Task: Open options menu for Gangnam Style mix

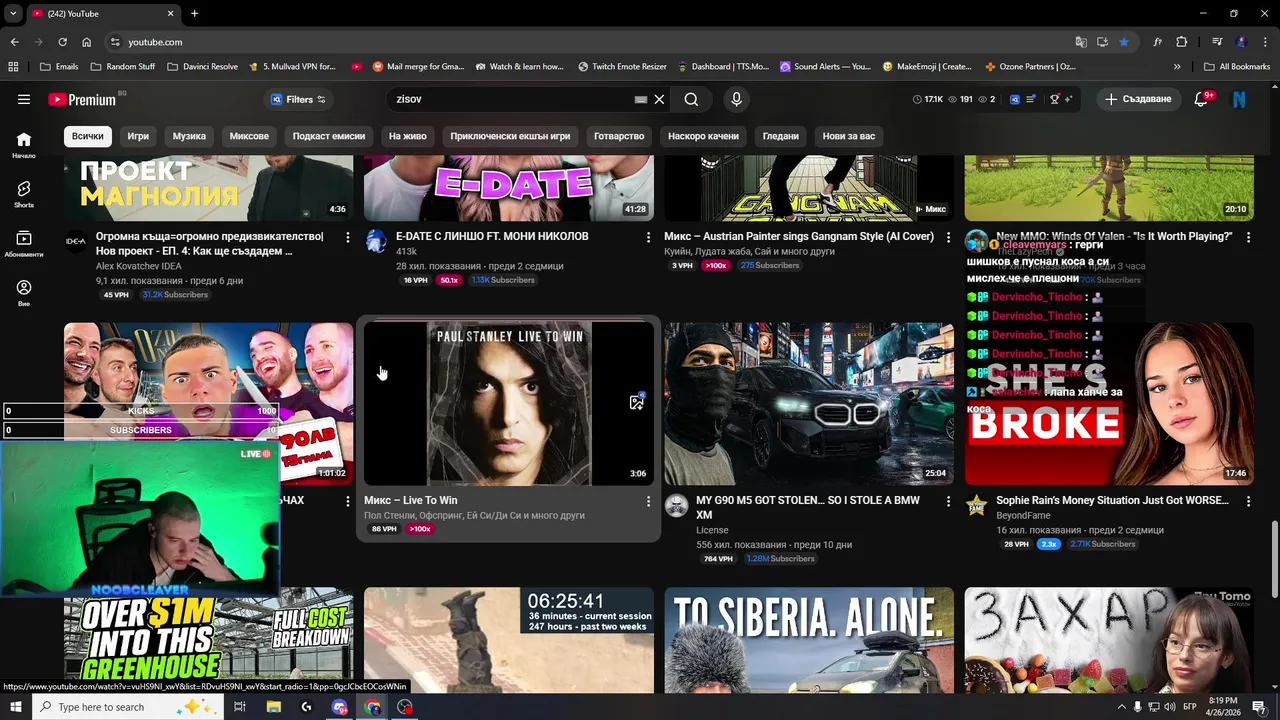Action: (948, 237)
